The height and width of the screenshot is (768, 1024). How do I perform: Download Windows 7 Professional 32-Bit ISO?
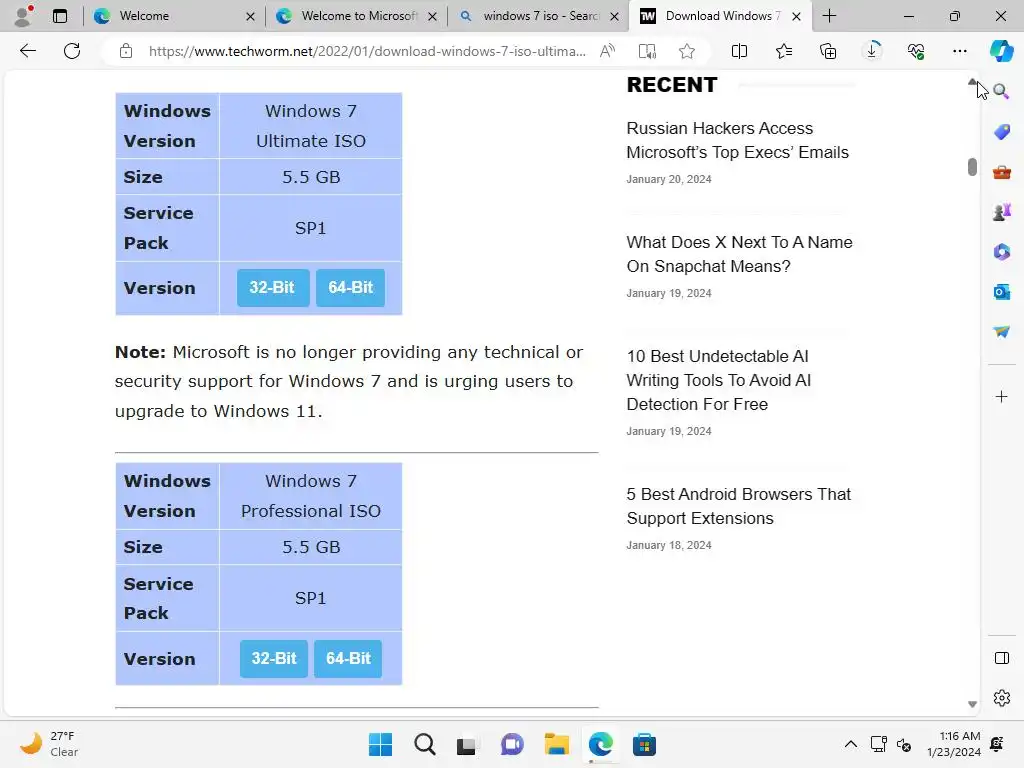274,658
